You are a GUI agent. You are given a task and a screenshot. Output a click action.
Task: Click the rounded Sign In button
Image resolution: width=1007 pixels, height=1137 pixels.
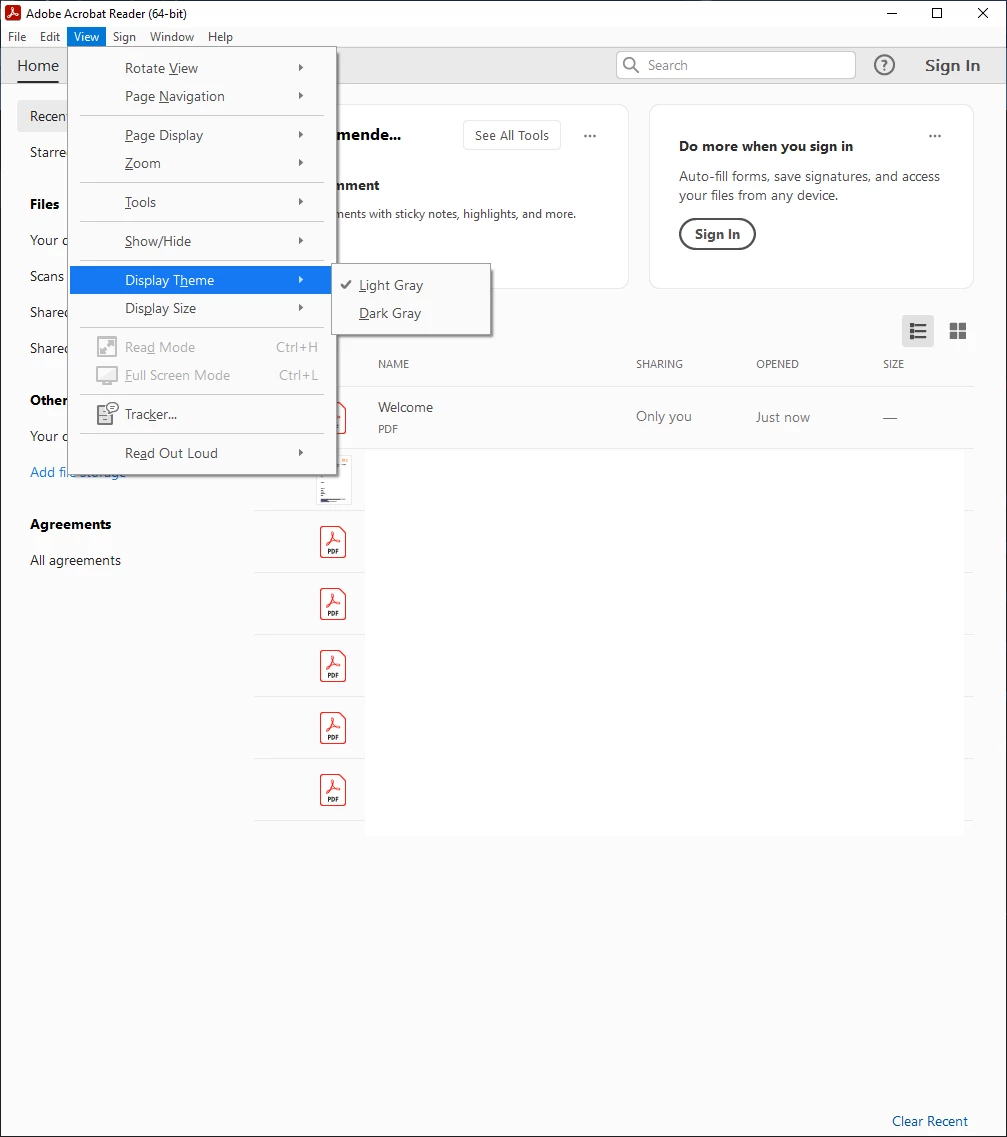[x=717, y=234]
